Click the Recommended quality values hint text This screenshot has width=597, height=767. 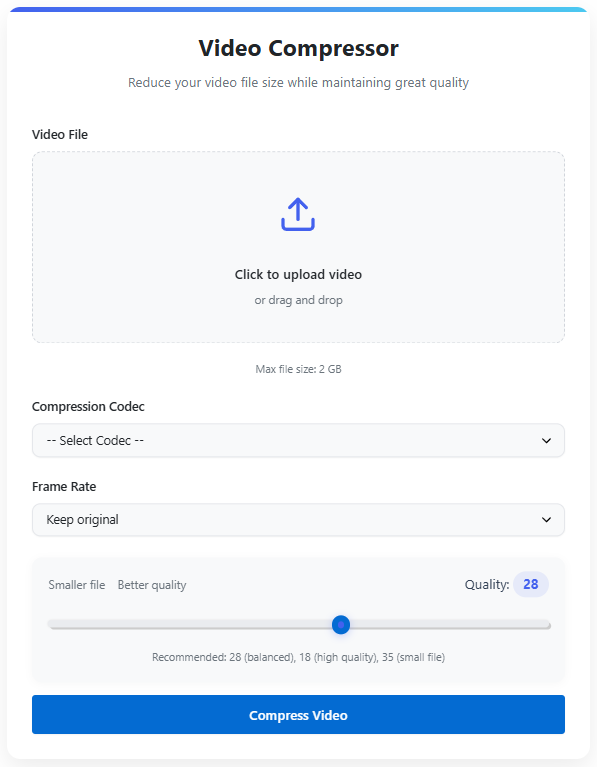(298, 657)
